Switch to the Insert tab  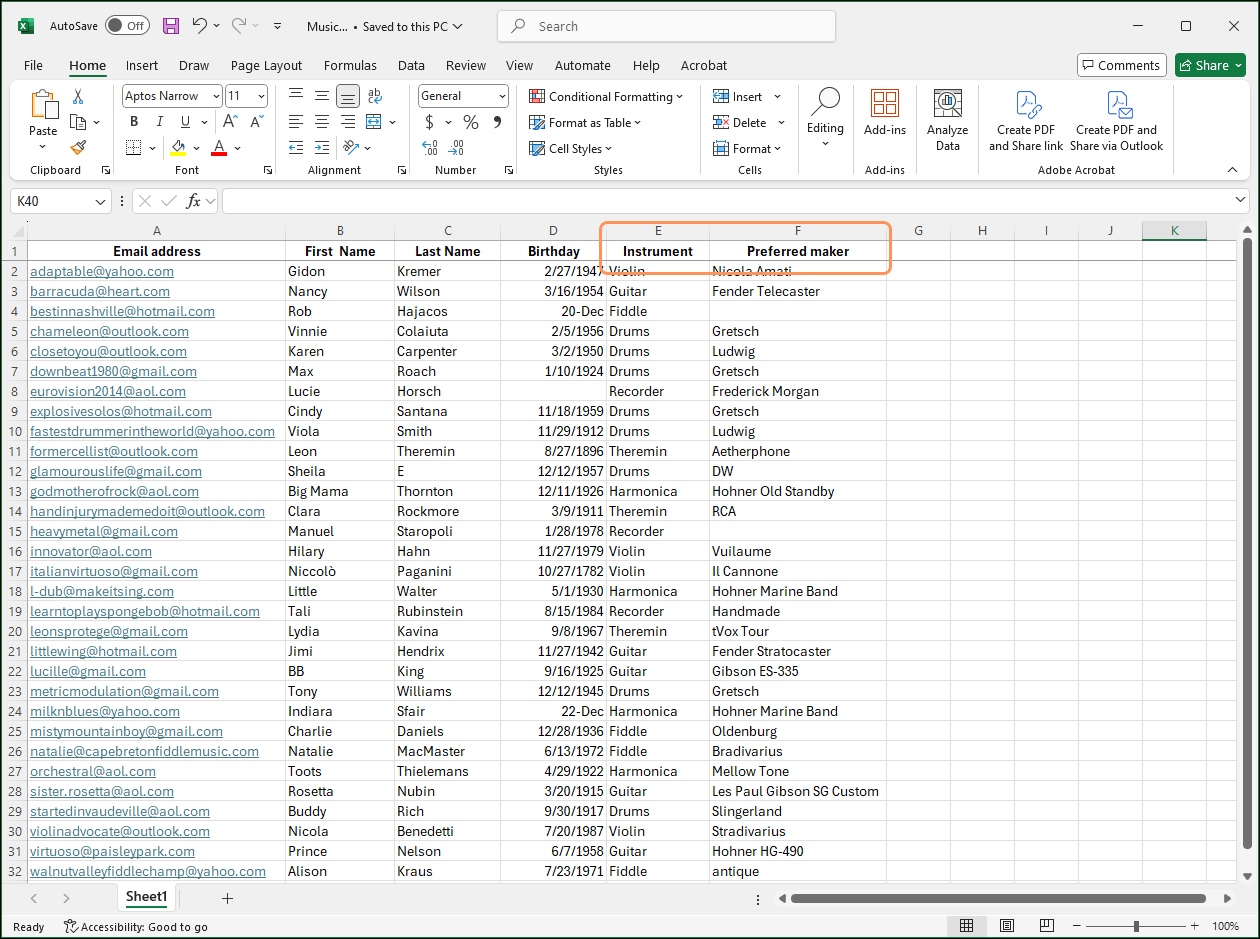pos(142,65)
